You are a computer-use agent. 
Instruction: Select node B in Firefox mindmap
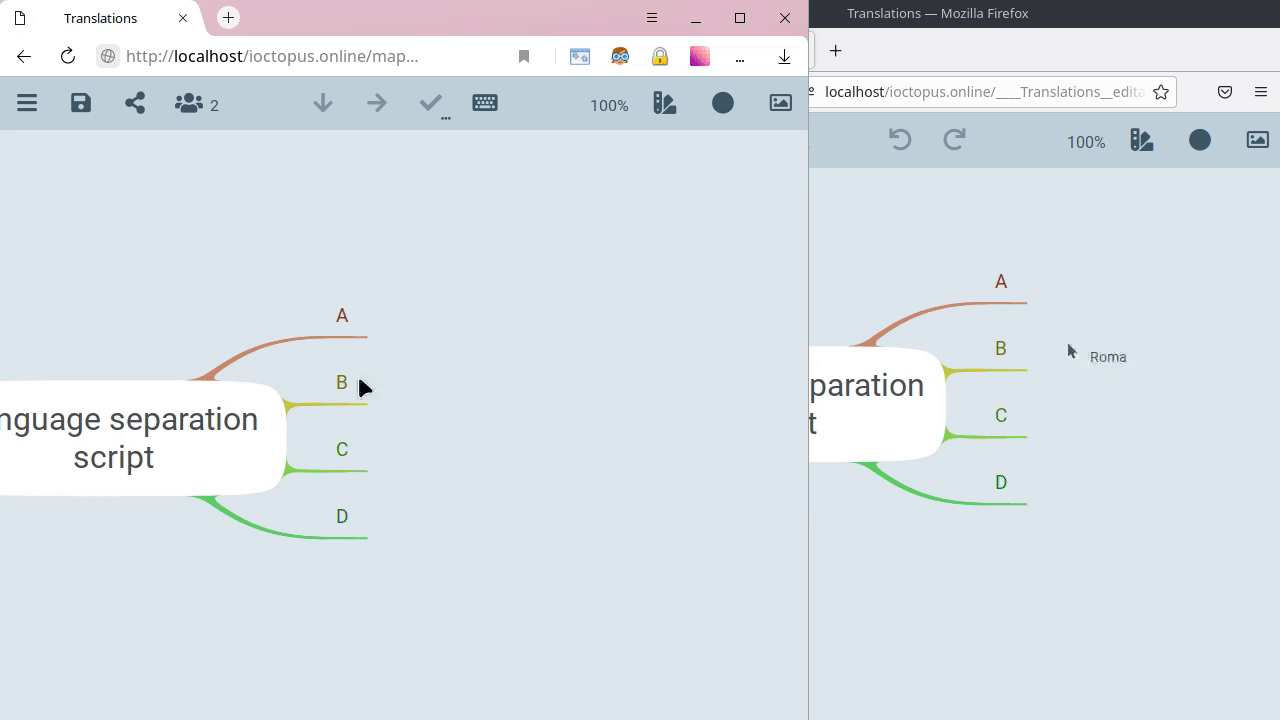click(1001, 349)
